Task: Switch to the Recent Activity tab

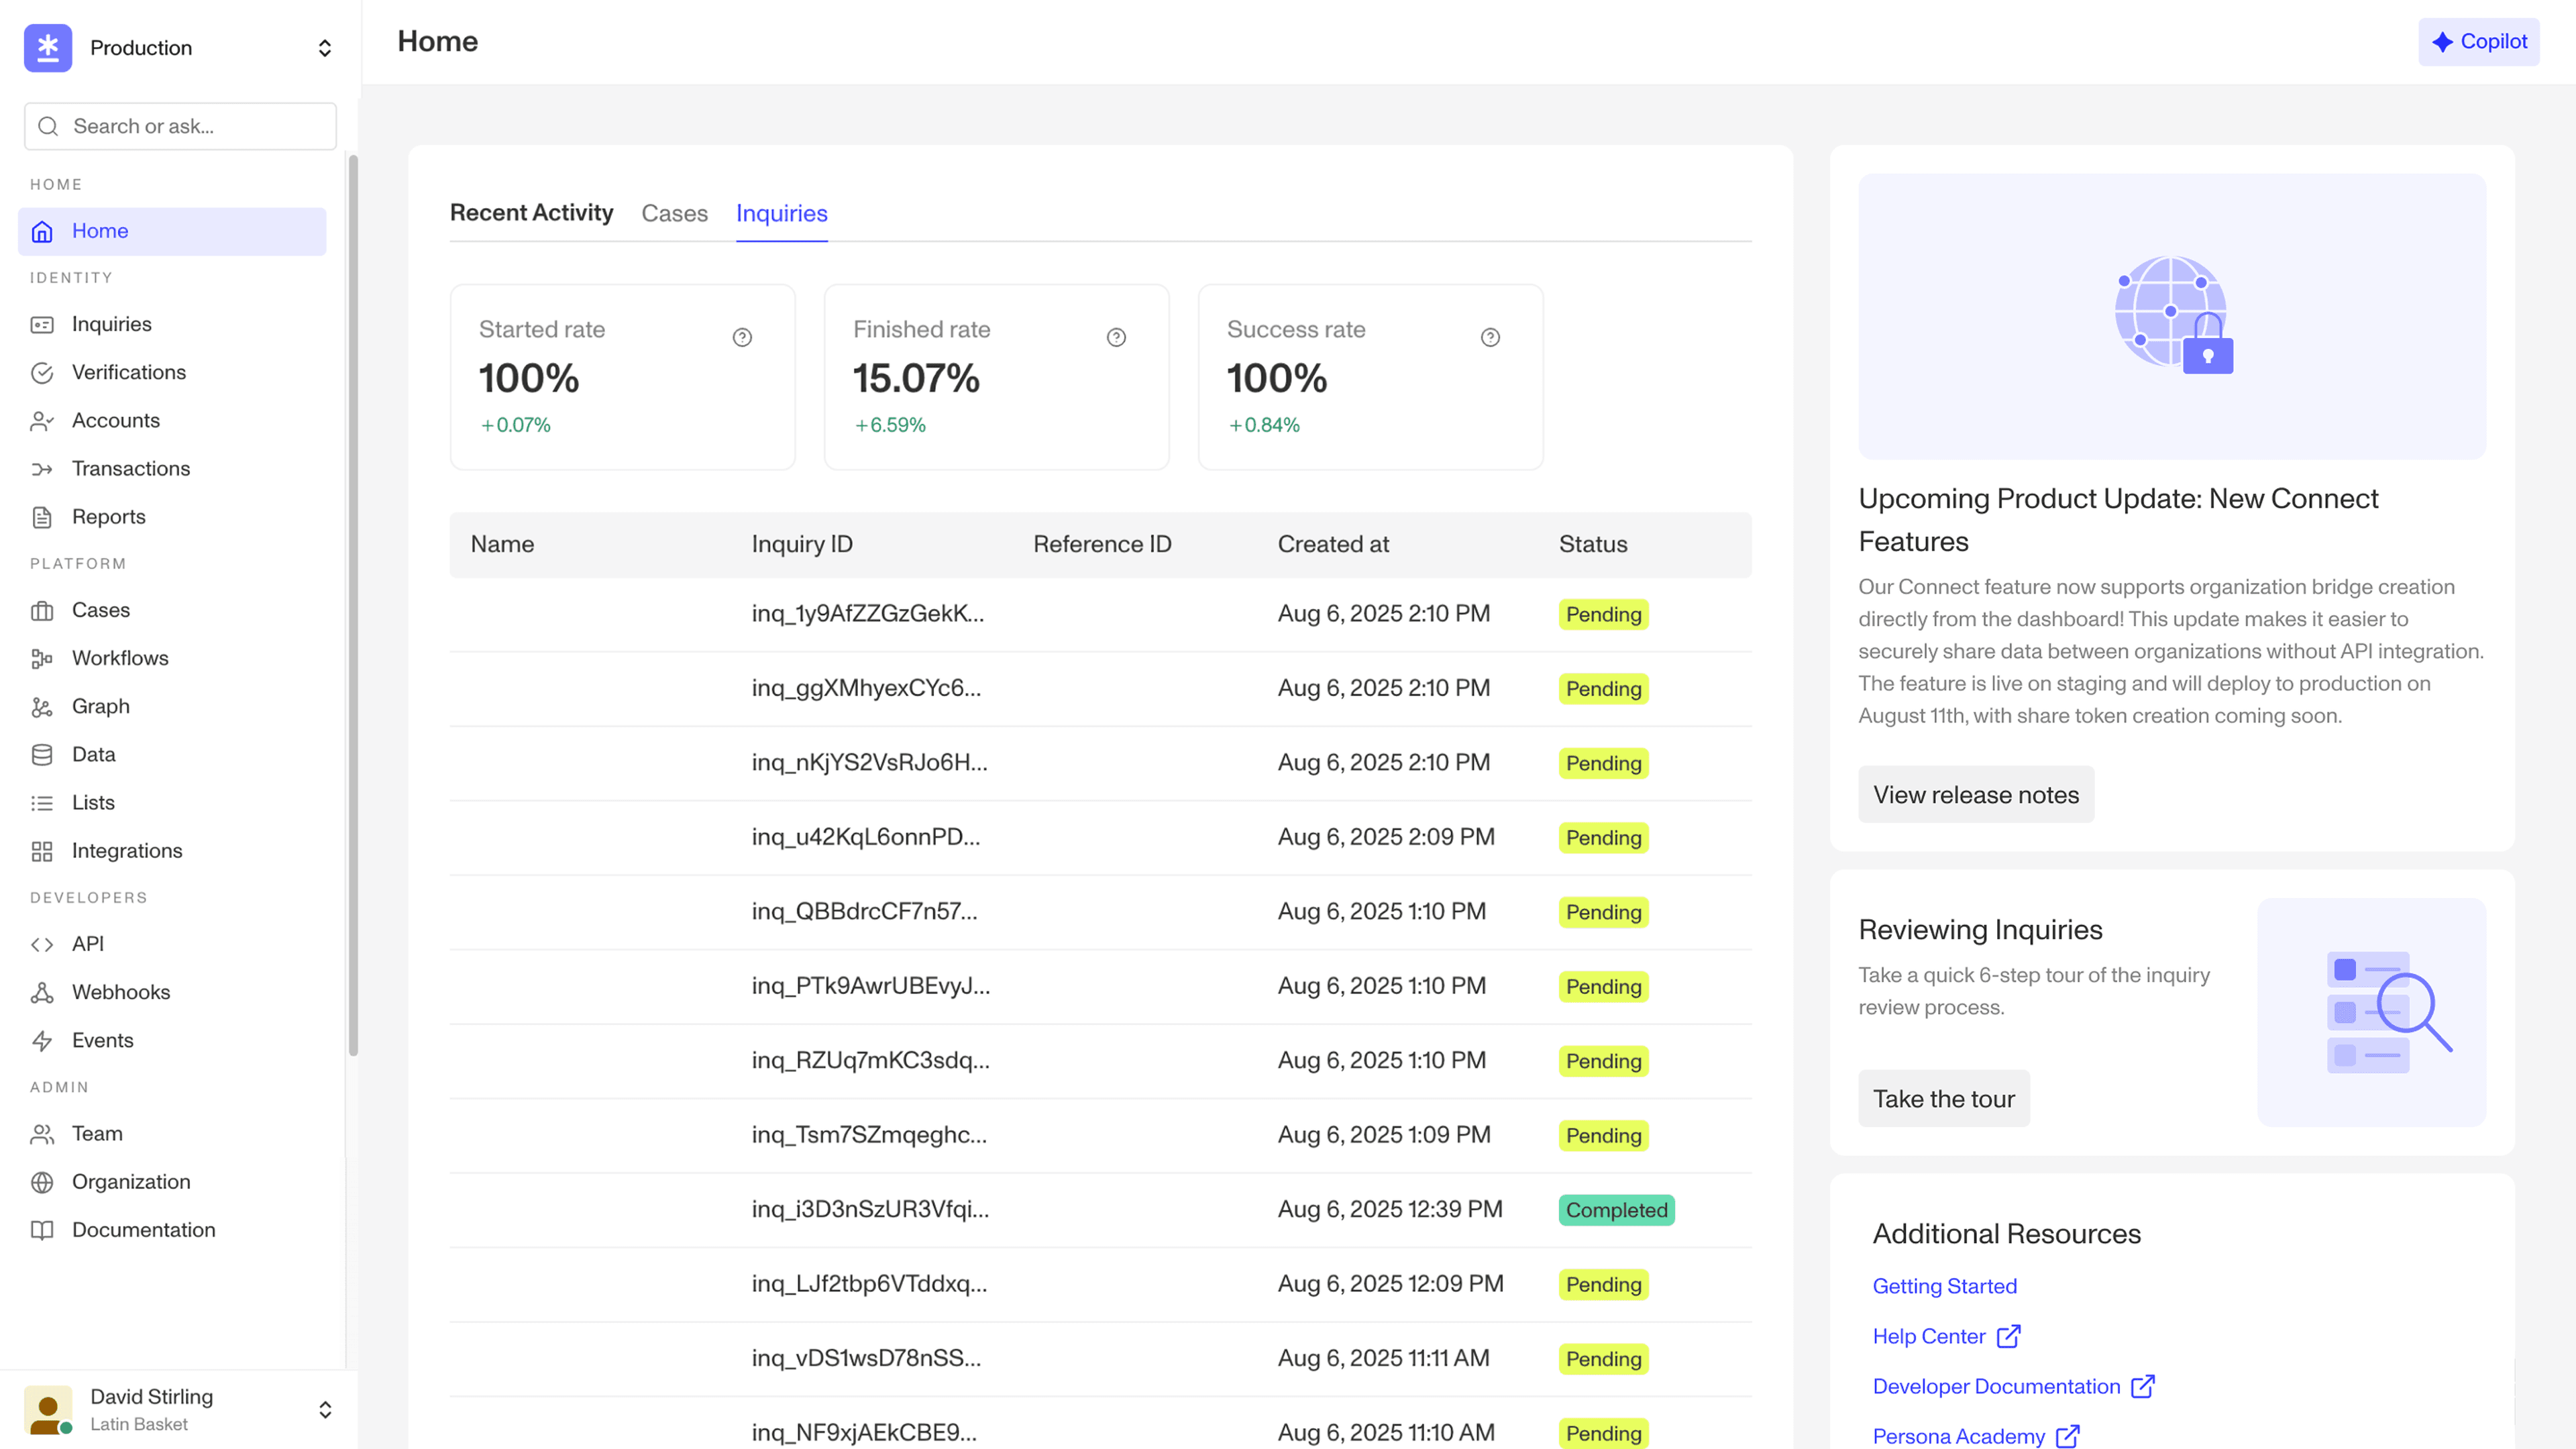Action: coord(531,213)
